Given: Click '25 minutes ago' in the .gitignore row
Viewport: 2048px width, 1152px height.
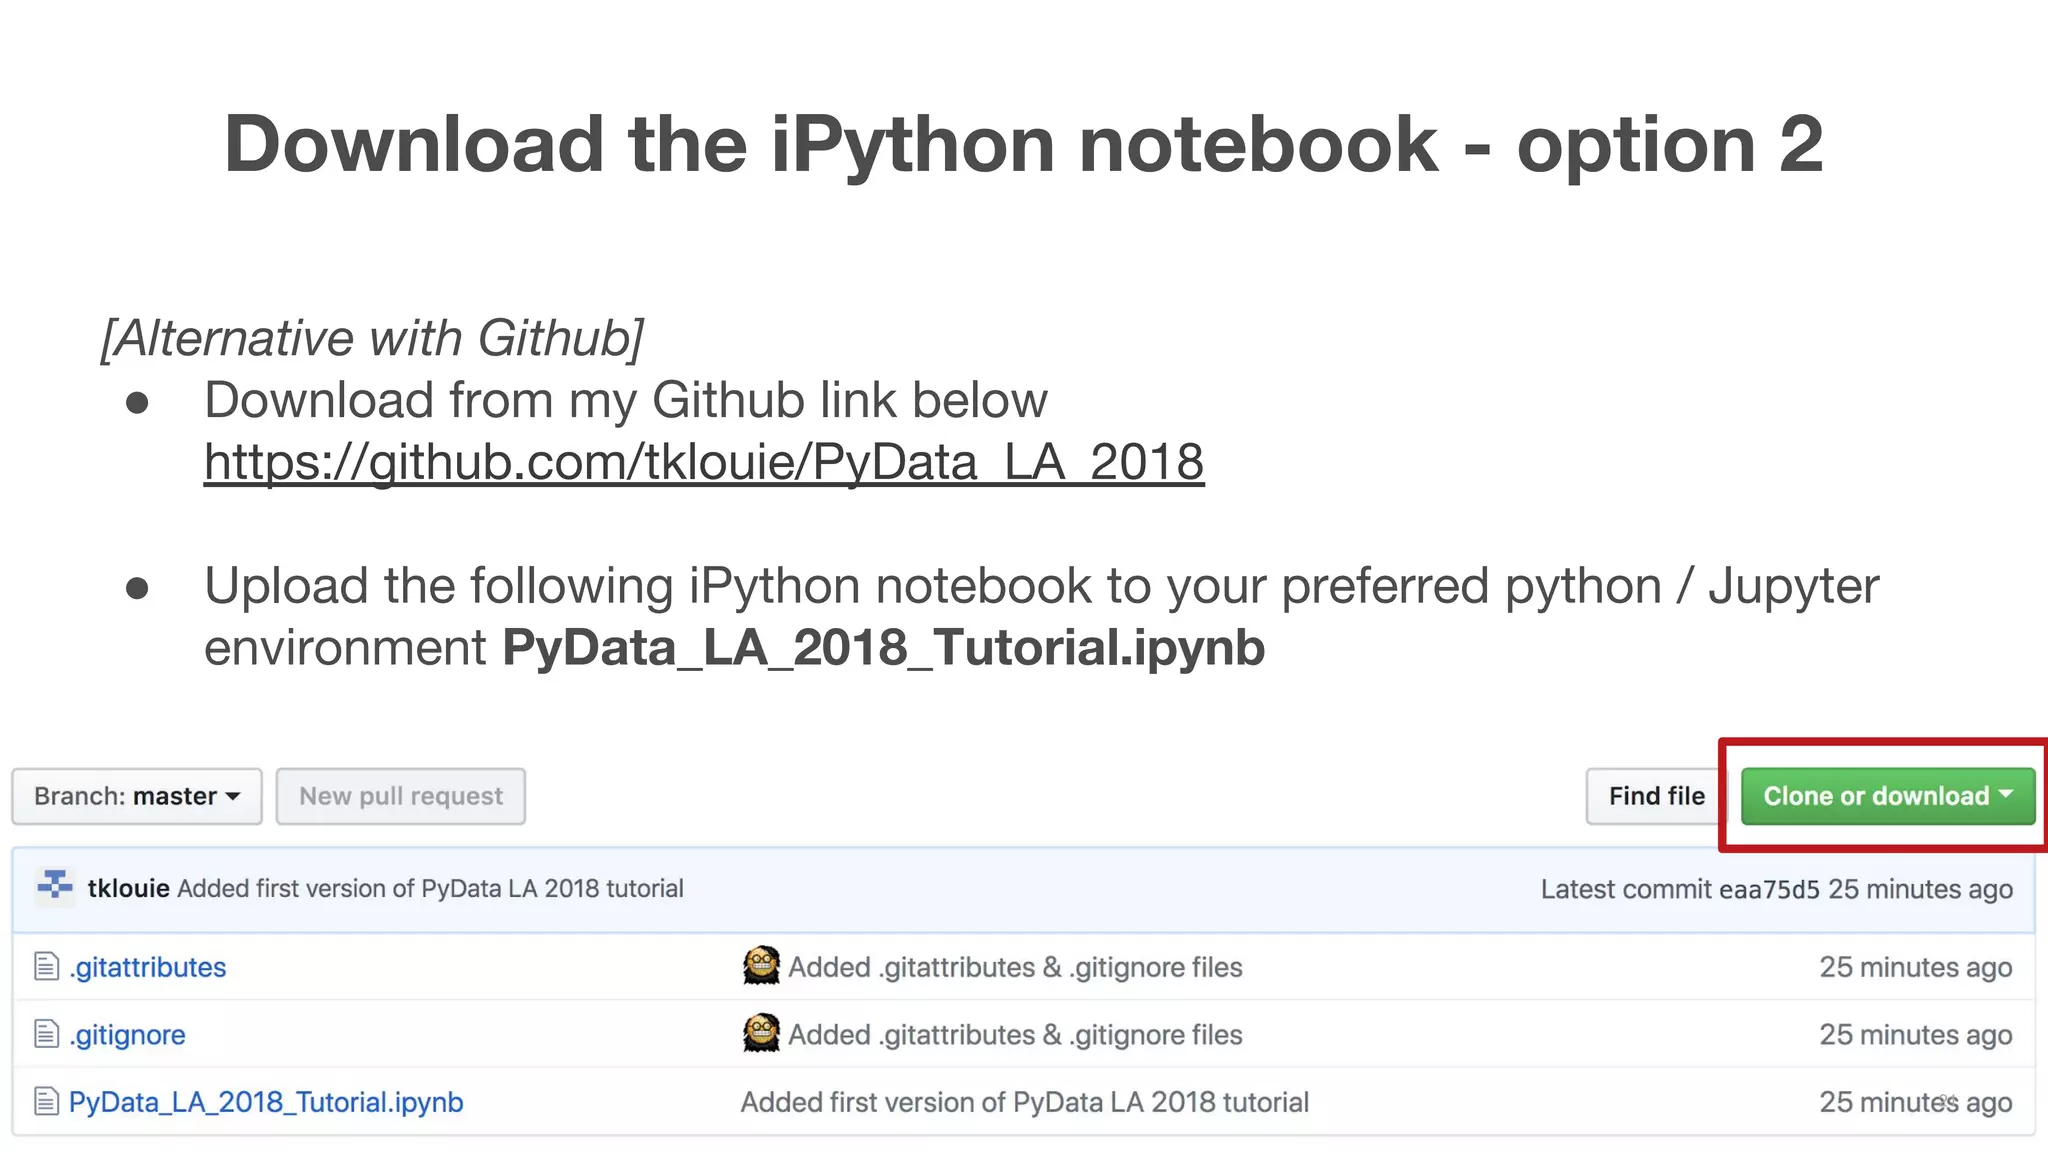Looking at the screenshot, I should pos(1915,1035).
